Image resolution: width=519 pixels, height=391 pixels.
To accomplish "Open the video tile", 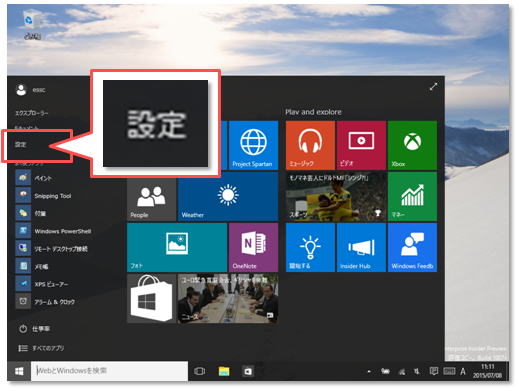I will (361, 145).
